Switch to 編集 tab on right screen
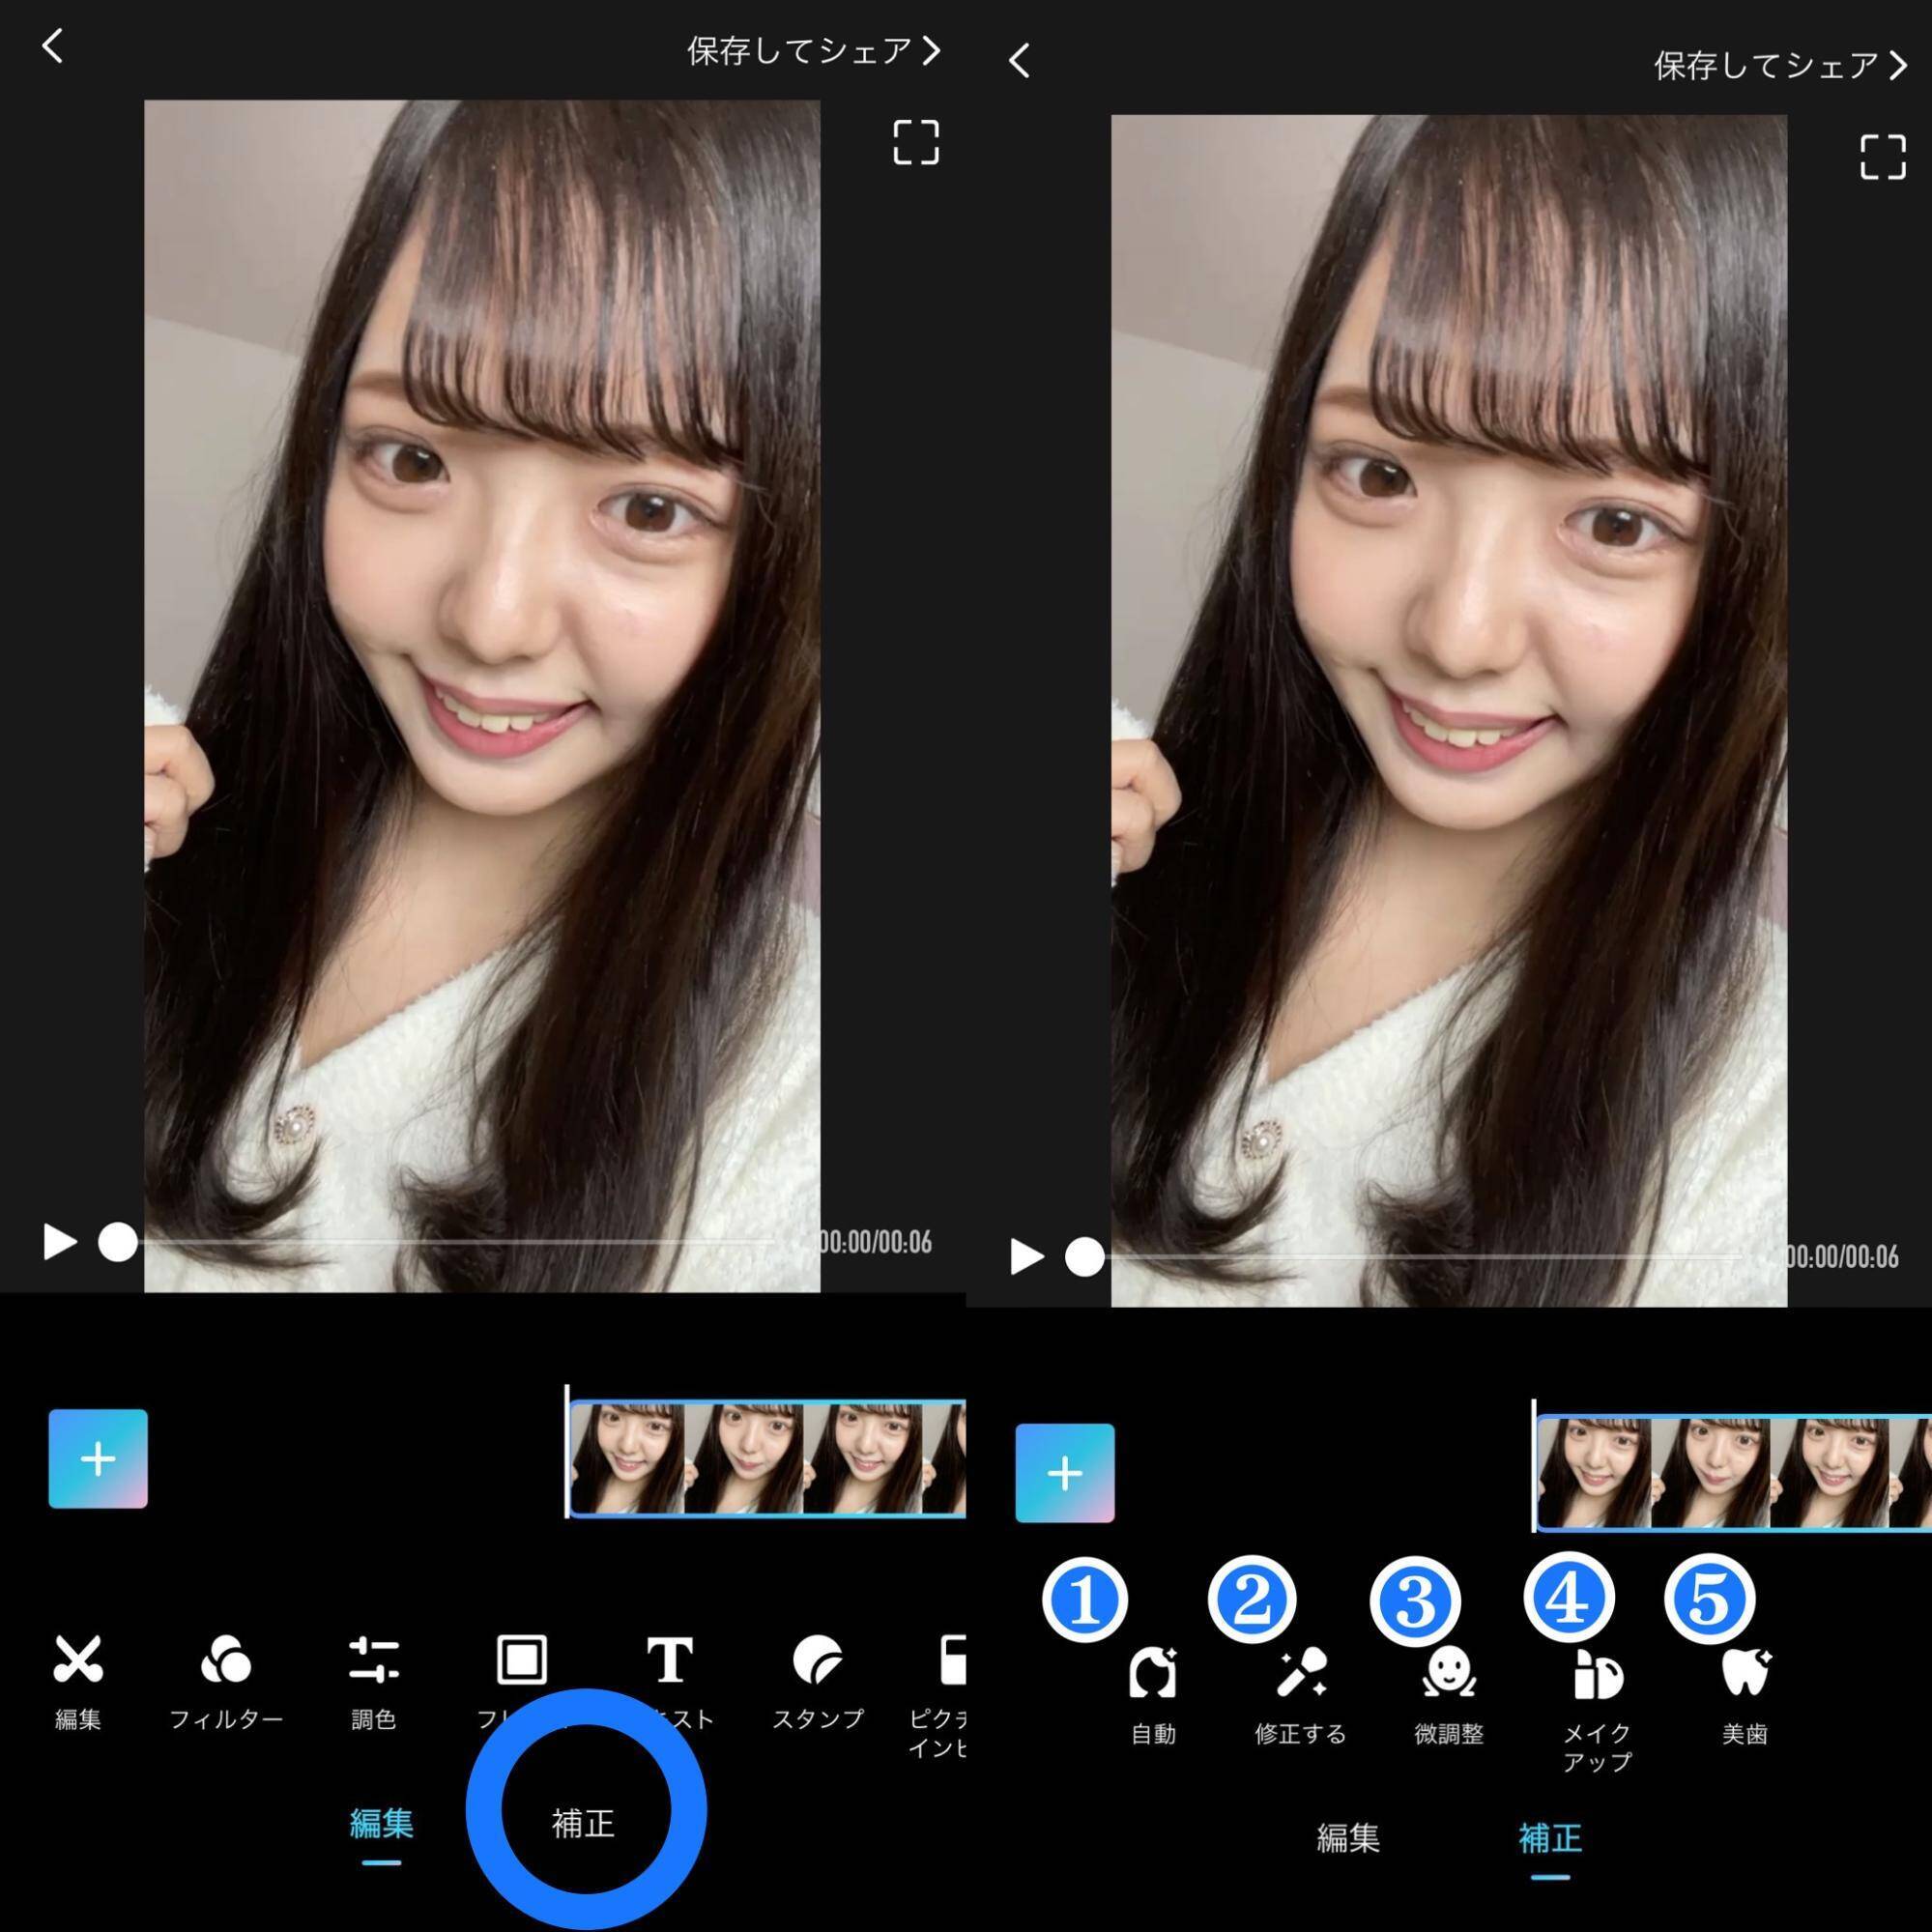 tap(1347, 1837)
